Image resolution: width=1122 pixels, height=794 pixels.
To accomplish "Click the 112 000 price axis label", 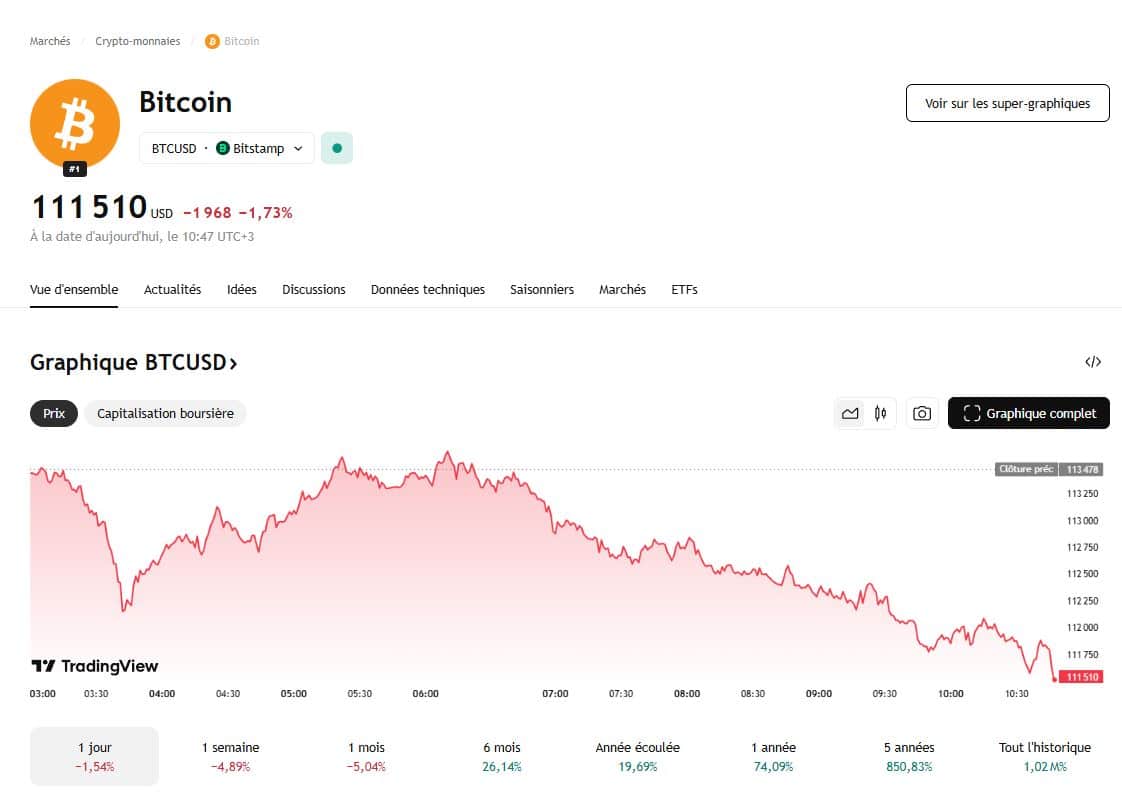I will pos(1082,627).
